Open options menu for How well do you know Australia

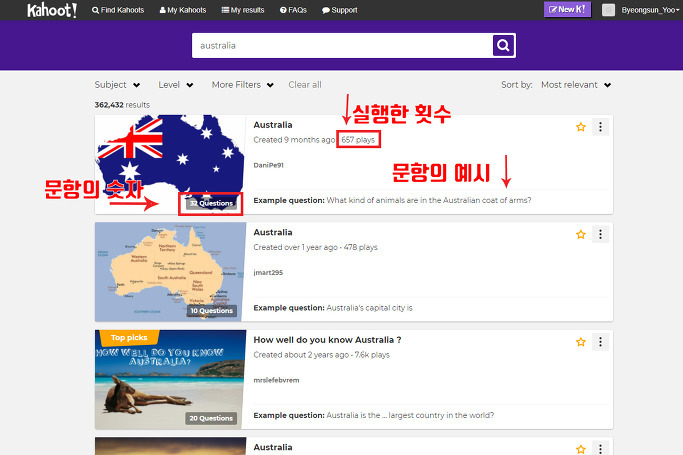point(600,342)
